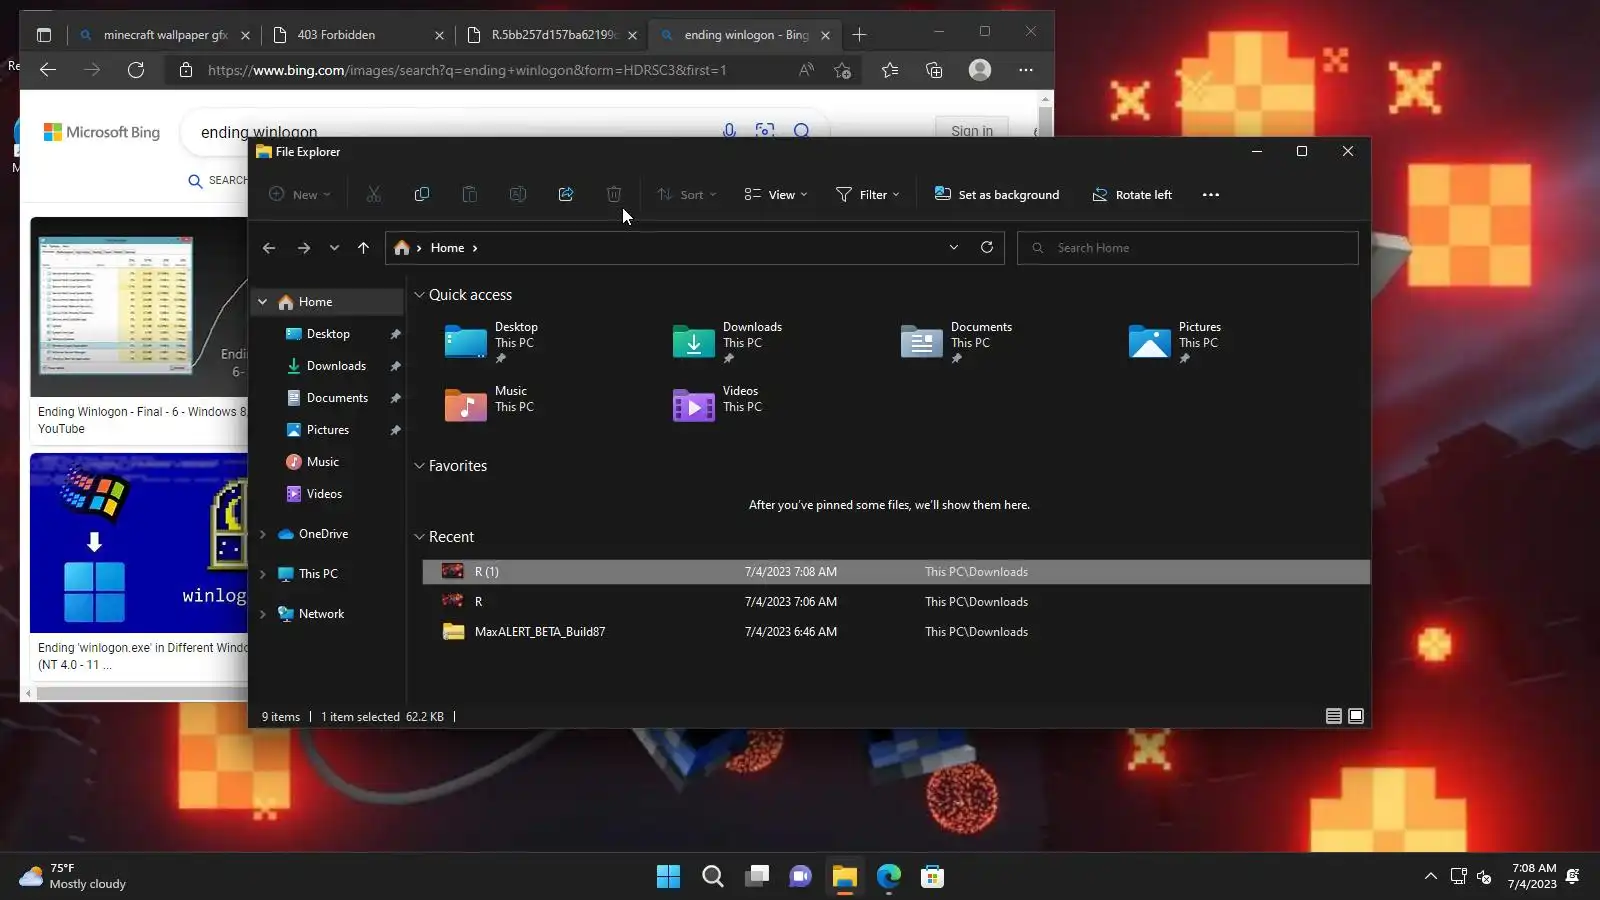Screen dimensions: 1600x900
Task: Click Bing voice search microphone icon
Action: (x=729, y=131)
